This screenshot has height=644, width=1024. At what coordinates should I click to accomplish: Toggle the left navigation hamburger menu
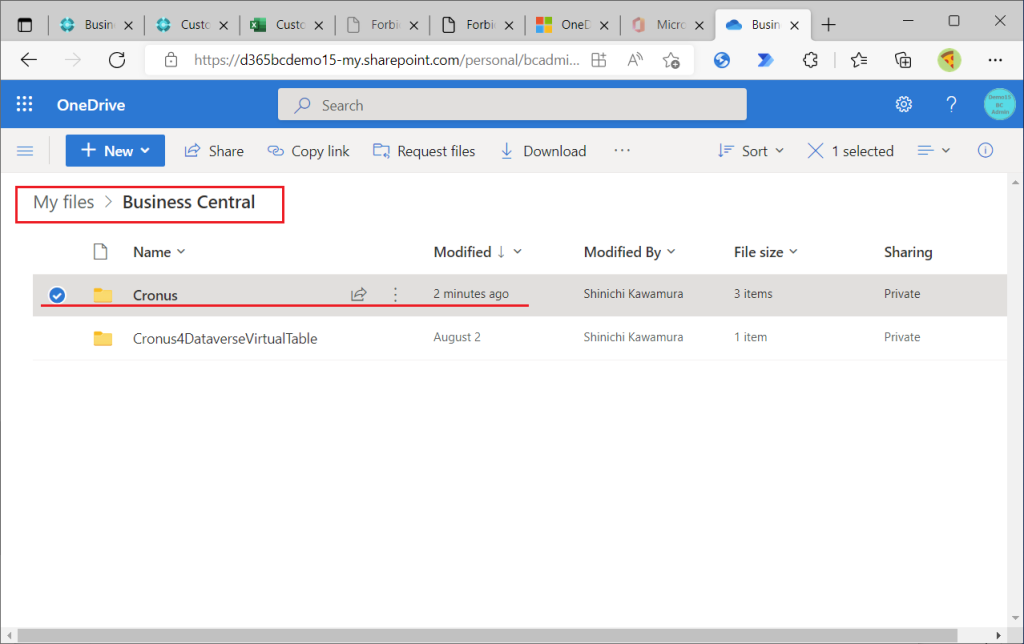tap(25, 151)
